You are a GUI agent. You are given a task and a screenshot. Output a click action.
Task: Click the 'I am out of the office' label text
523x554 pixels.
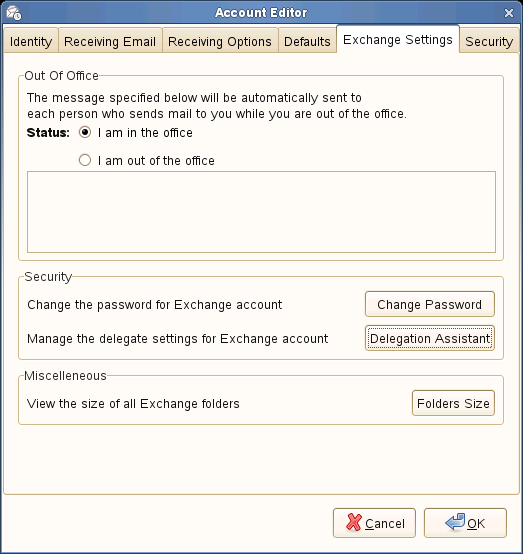point(156,161)
